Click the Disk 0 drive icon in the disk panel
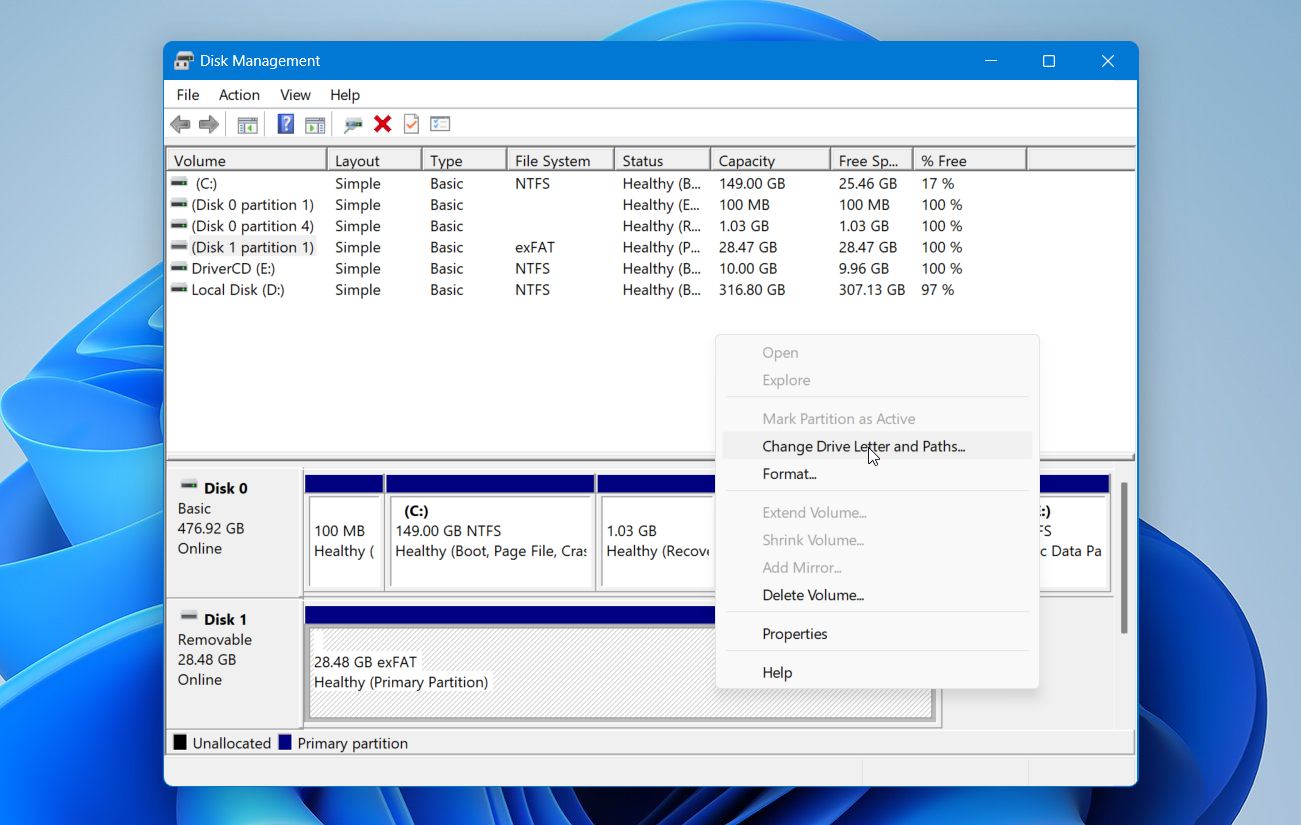Image resolution: width=1301 pixels, height=825 pixels. pos(189,485)
